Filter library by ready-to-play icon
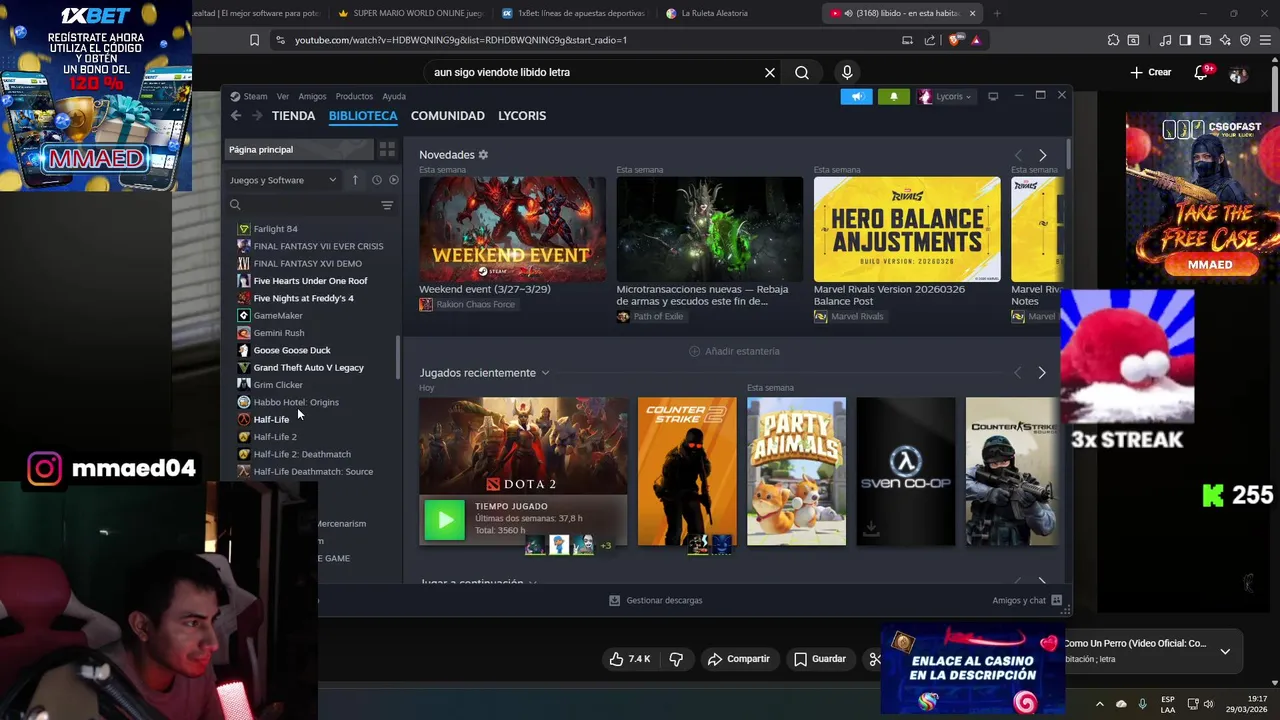 (x=393, y=180)
